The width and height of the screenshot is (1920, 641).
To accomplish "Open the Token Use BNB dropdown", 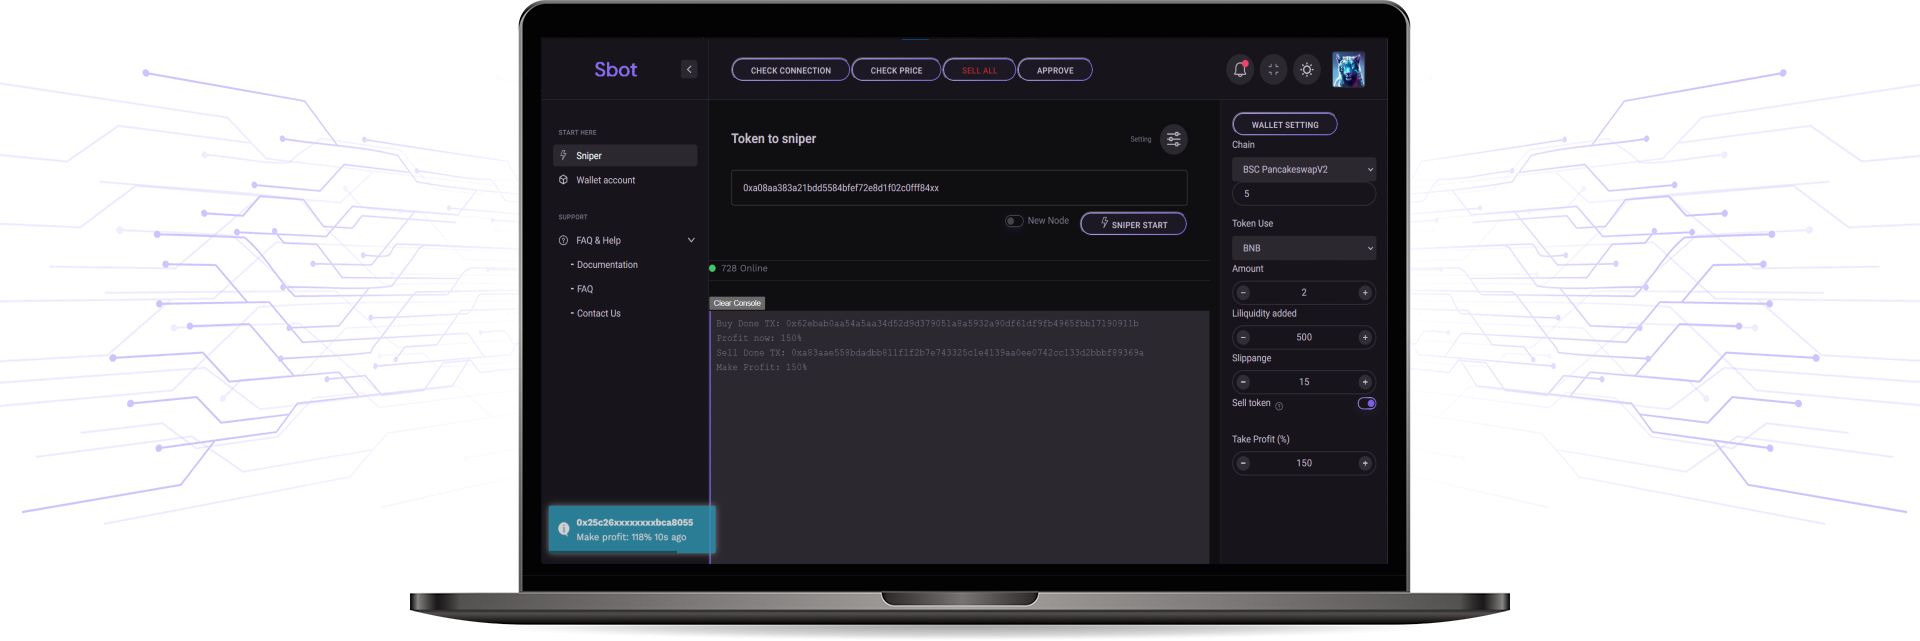I will click(1303, 248).
